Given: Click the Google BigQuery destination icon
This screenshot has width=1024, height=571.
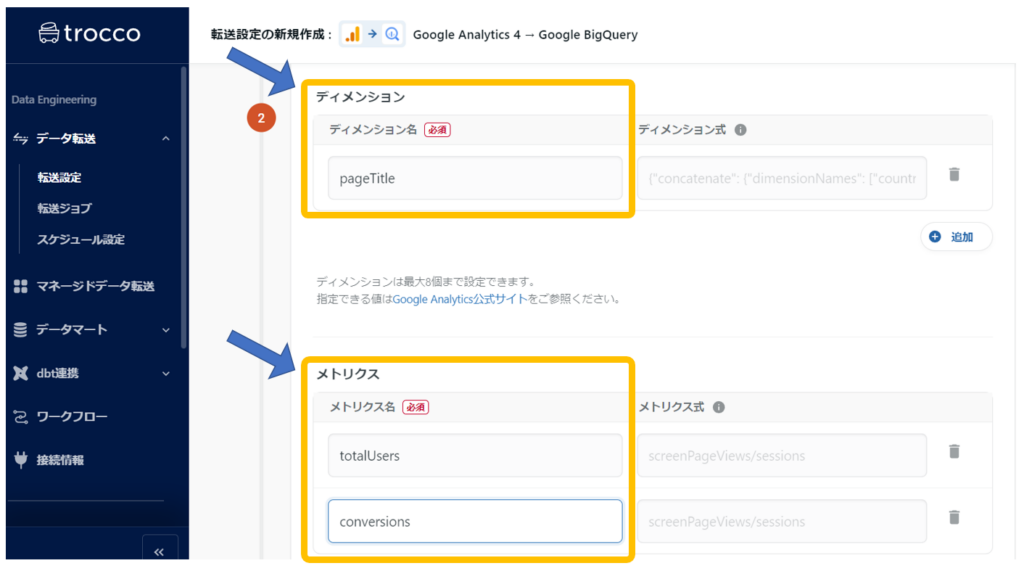Looking at the screenshot, I should (392, 34).
